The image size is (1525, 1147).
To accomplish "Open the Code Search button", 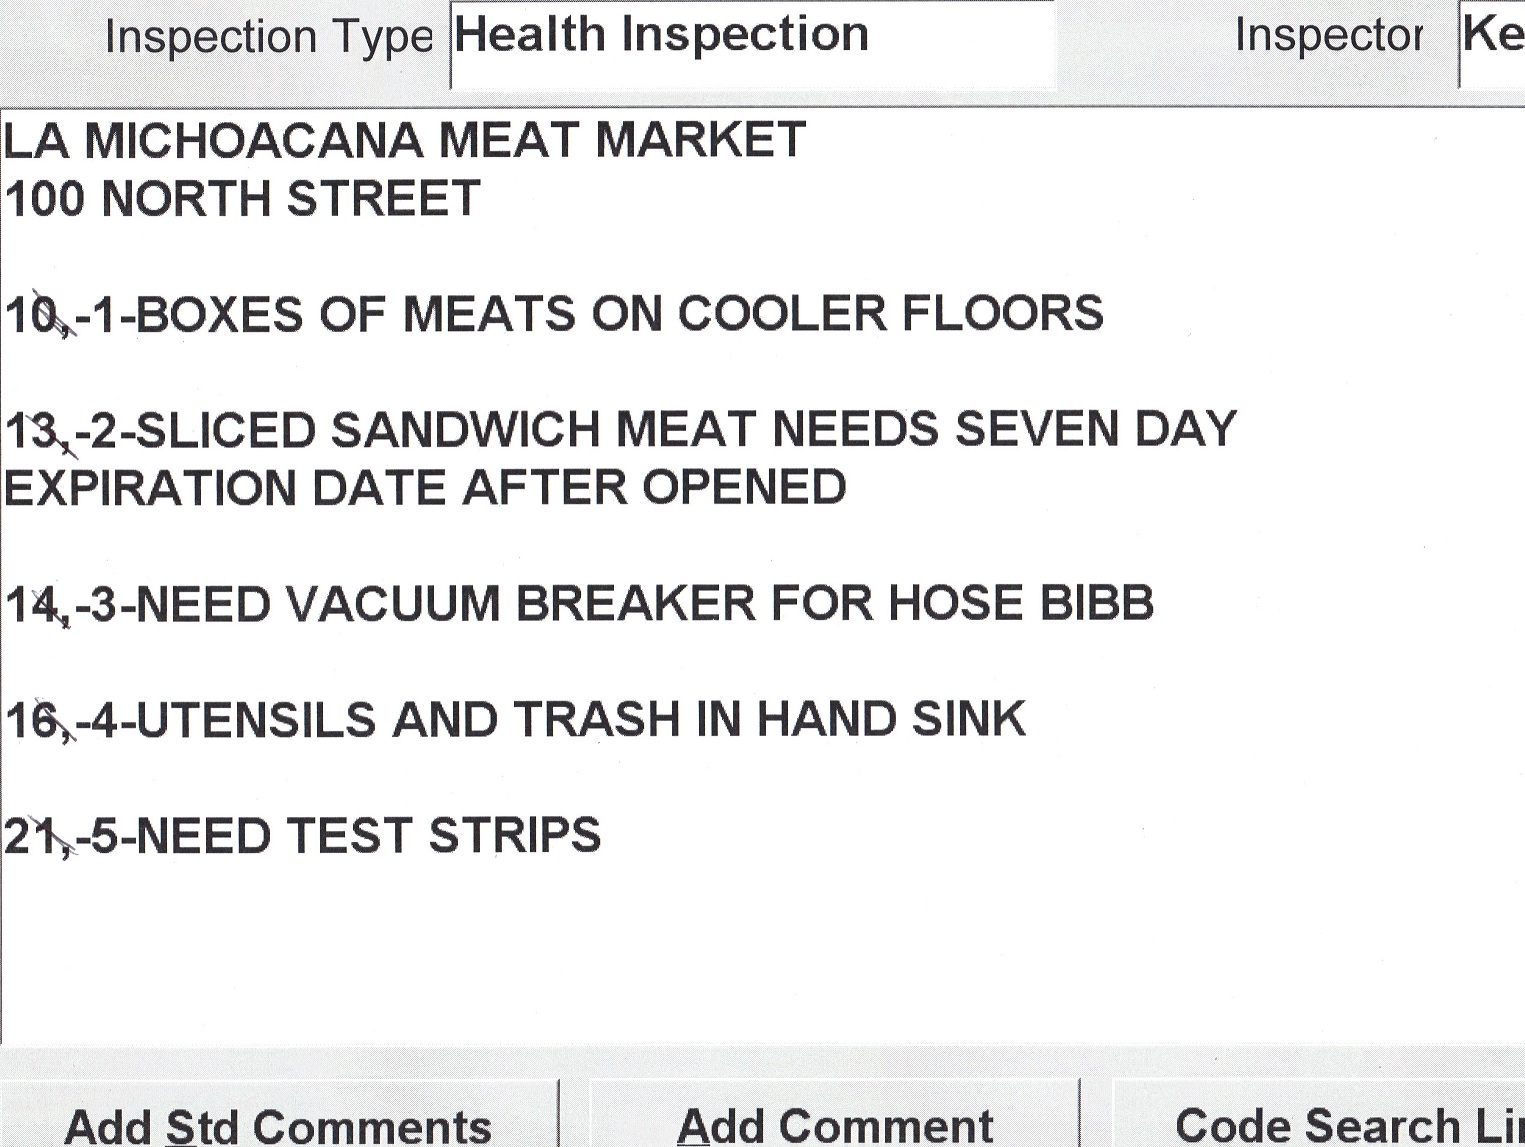I will point(1347,1122).
